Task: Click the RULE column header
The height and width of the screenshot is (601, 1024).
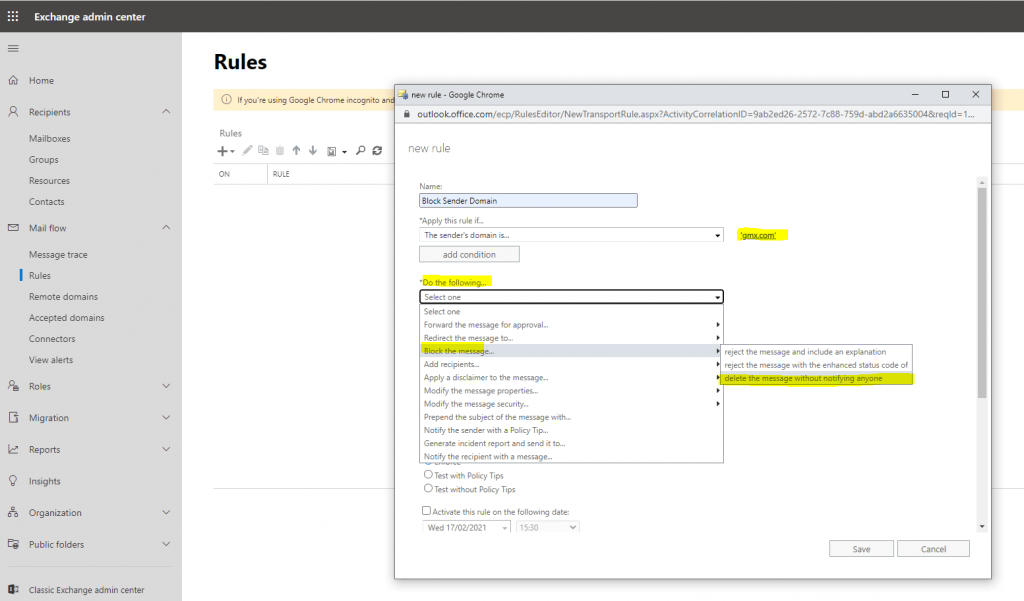Action: tap(281, 174)
